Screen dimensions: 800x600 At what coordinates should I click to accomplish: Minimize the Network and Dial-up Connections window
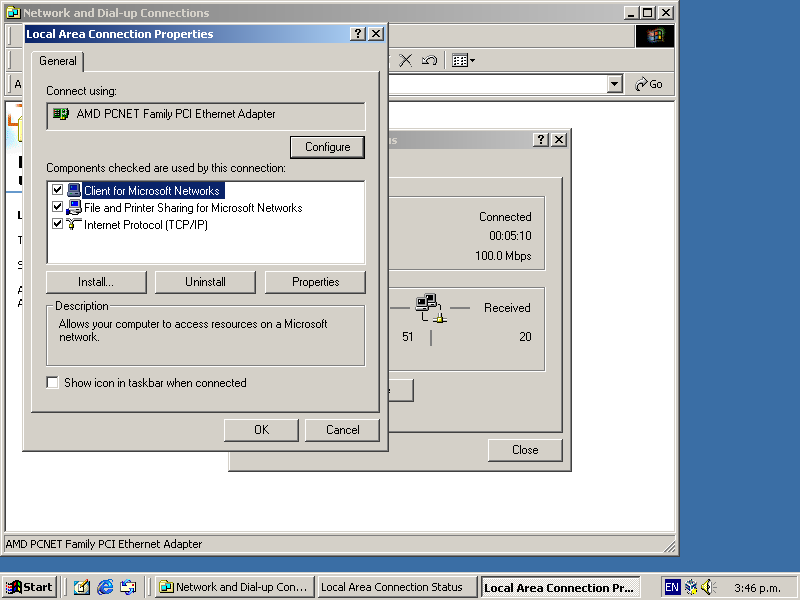632,13
